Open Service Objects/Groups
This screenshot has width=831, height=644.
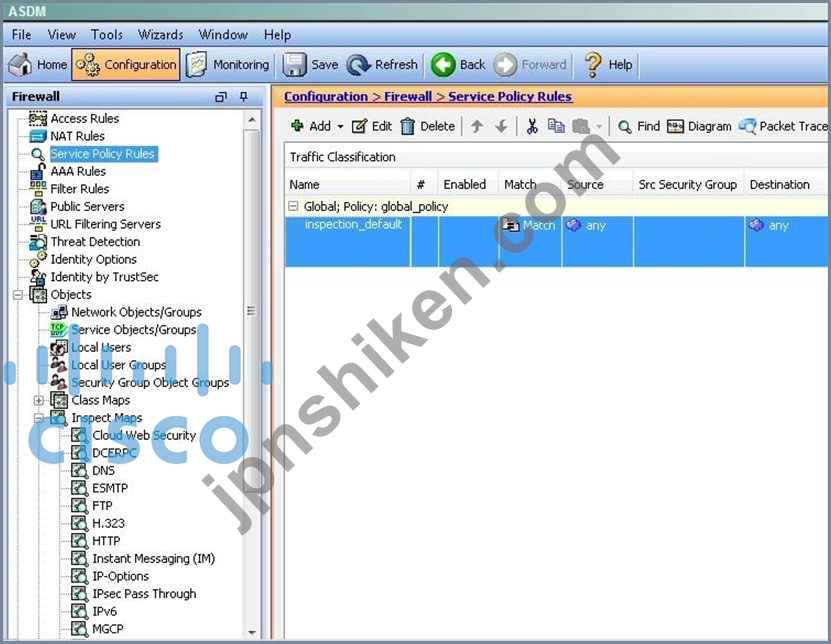click(134, 330)
